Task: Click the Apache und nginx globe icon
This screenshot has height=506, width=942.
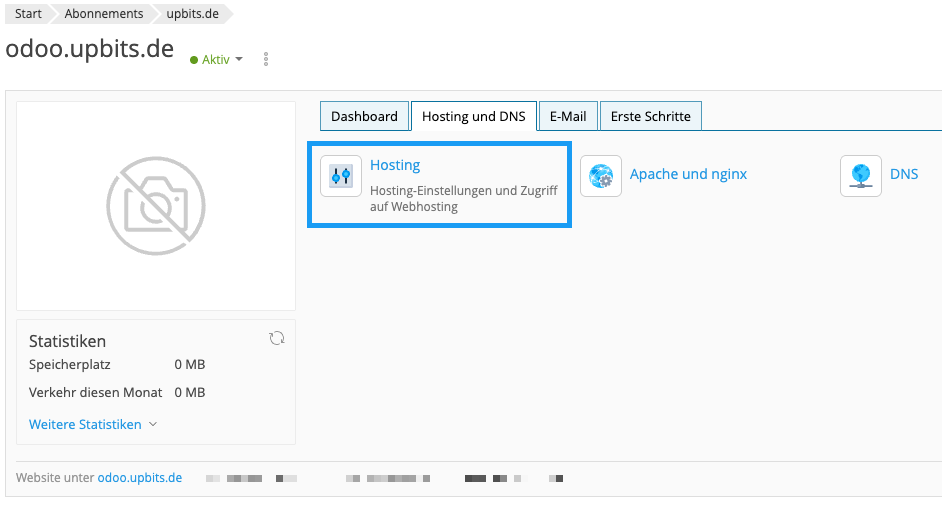Action: point(601,176)
